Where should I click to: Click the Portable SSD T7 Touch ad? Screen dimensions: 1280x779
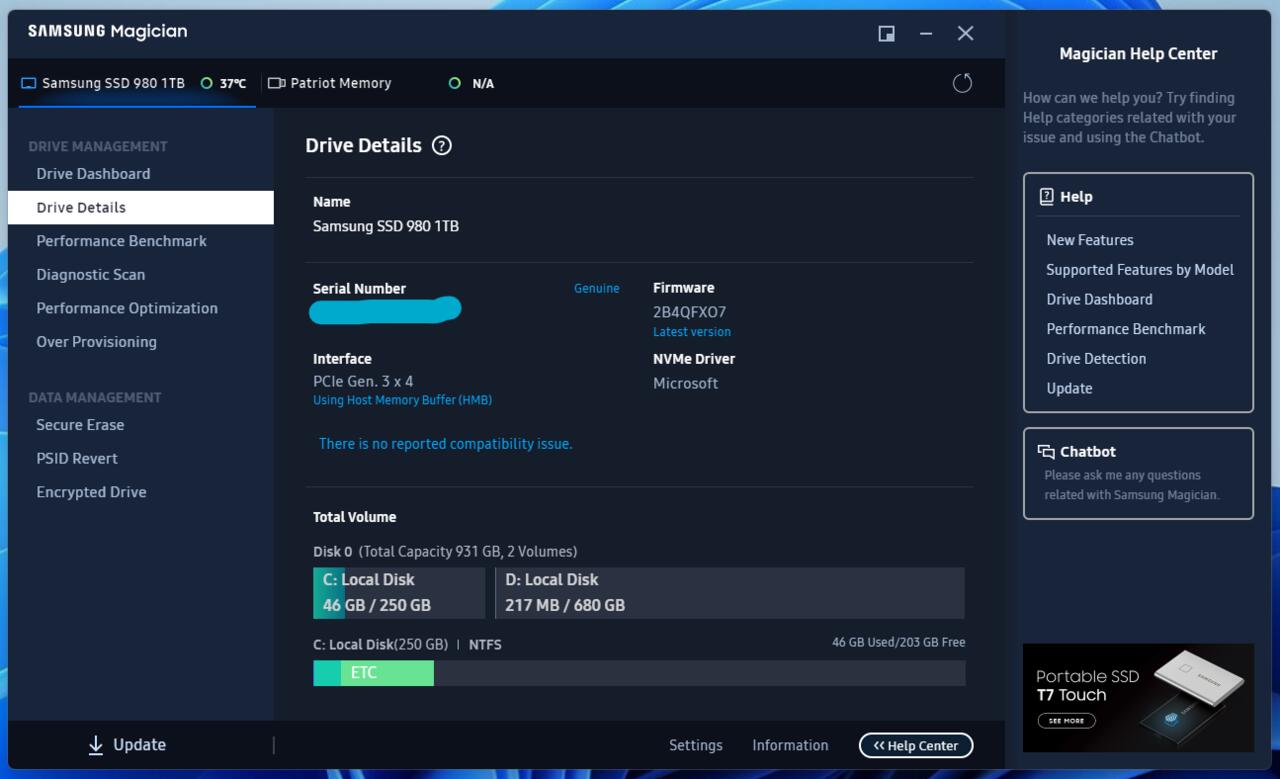pyautogui.click(x=1138, y=698)
